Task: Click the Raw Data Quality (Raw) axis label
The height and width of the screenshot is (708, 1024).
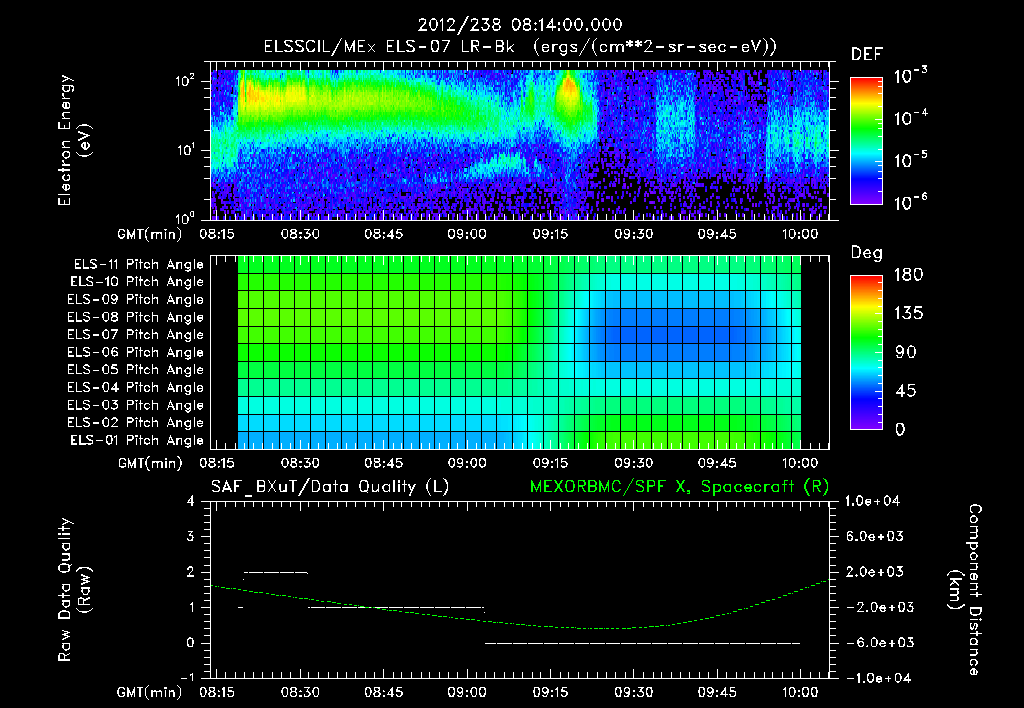Action: click(74, 590)
